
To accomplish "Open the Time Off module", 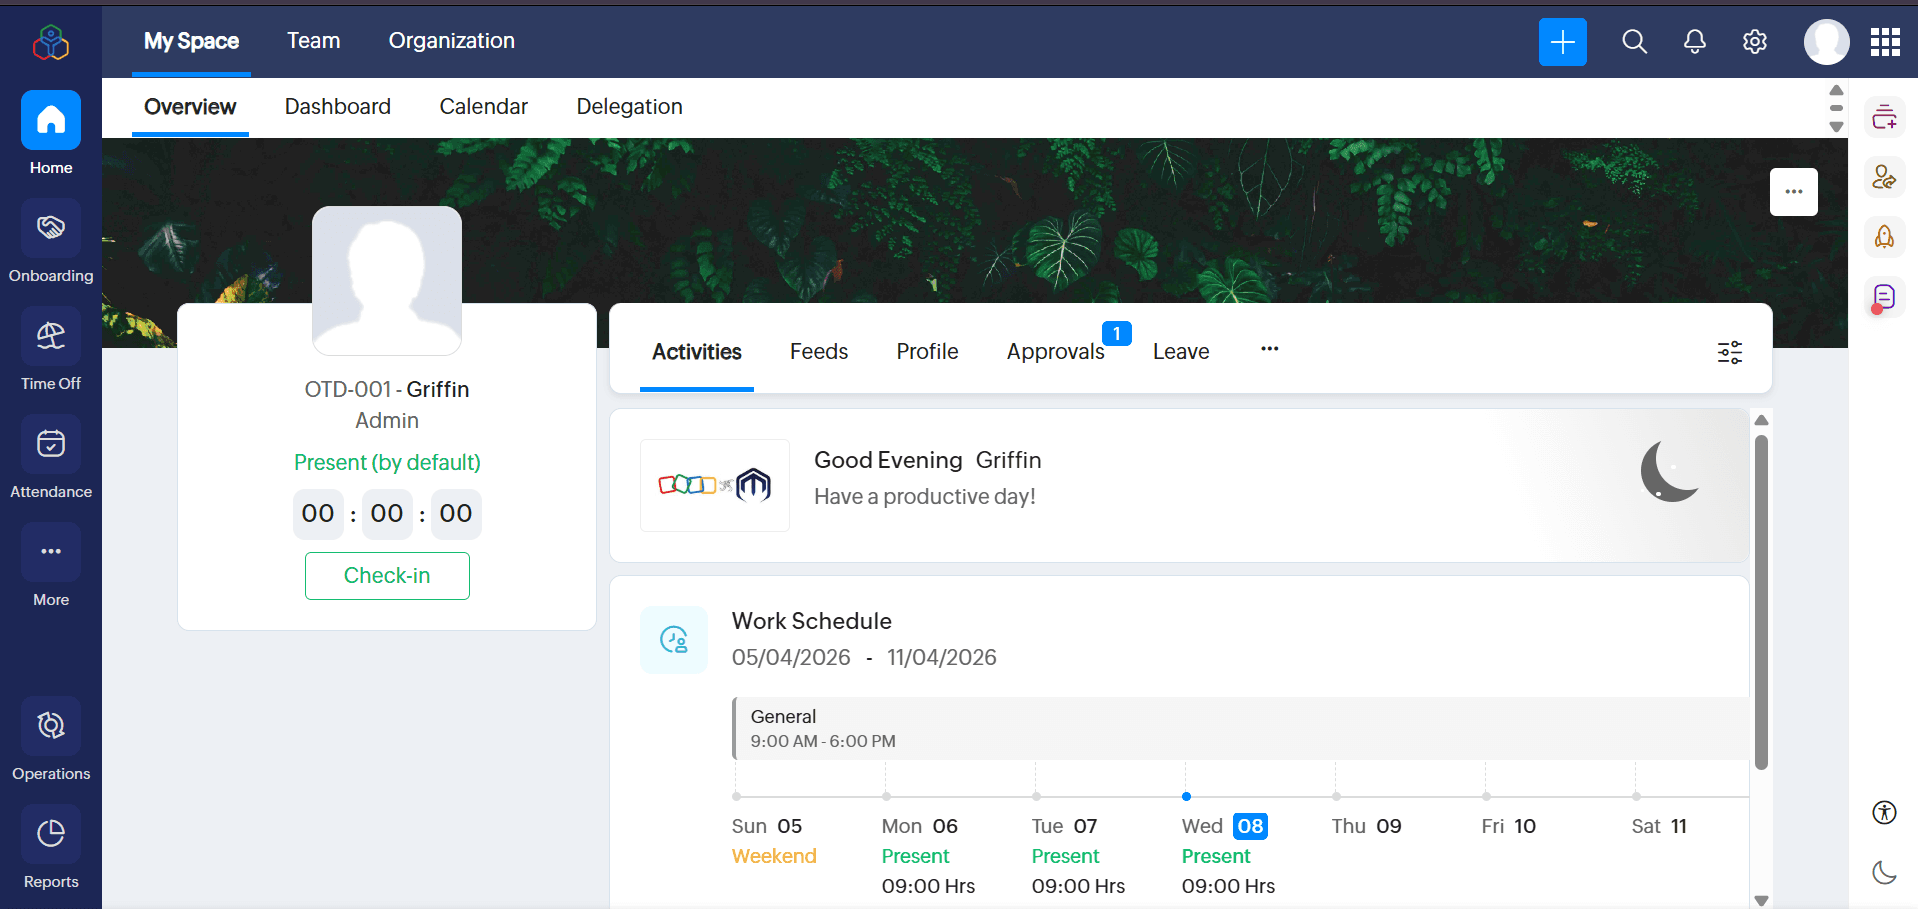I will coord(50,350).
